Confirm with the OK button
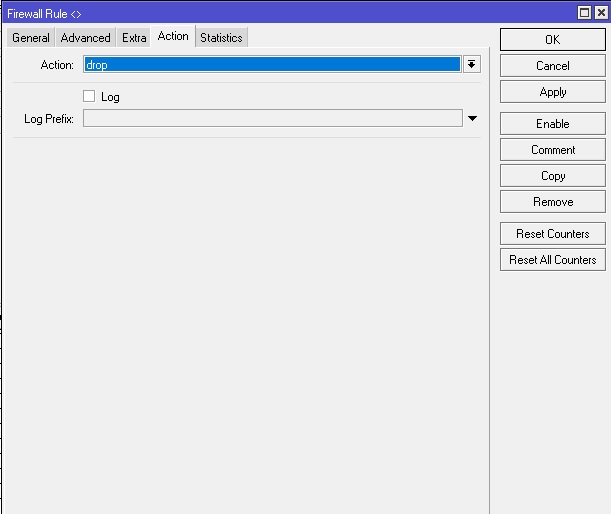Viewport: 611px width, 514px height. tap(553, 39)
